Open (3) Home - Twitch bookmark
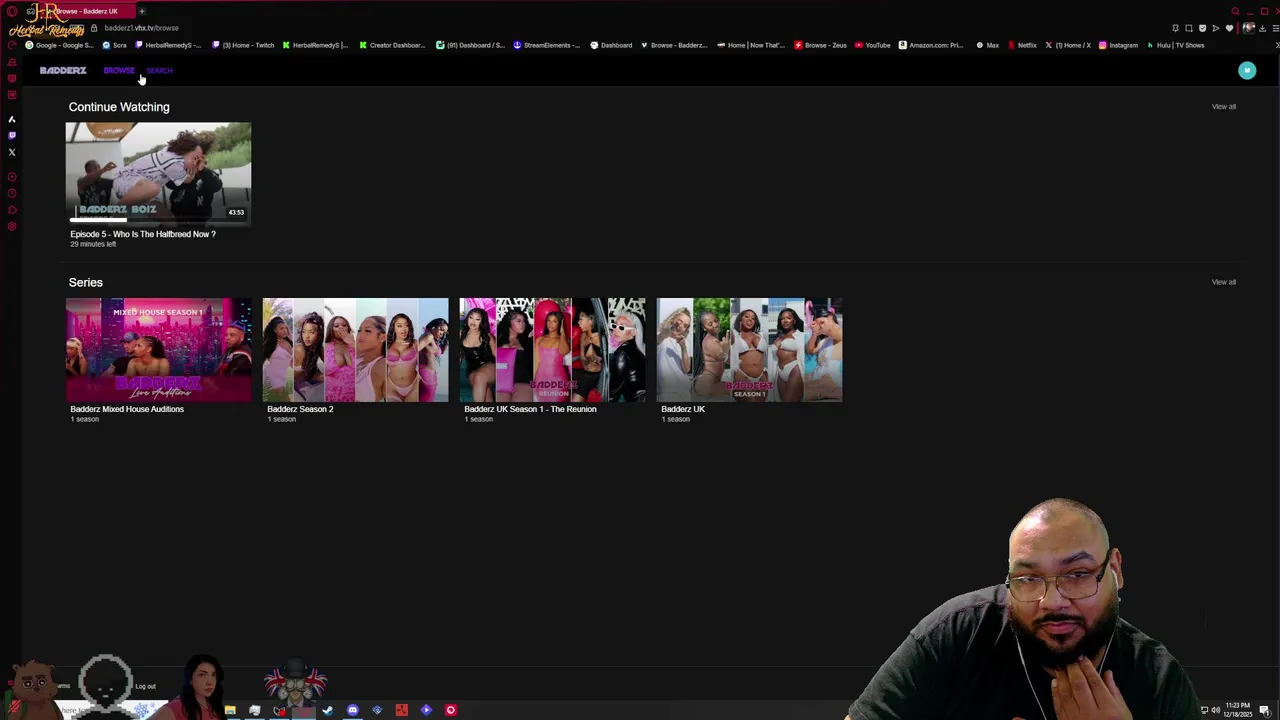This screenshot has height=720, width=1280. pyautogui.click(x=243, y=45)
